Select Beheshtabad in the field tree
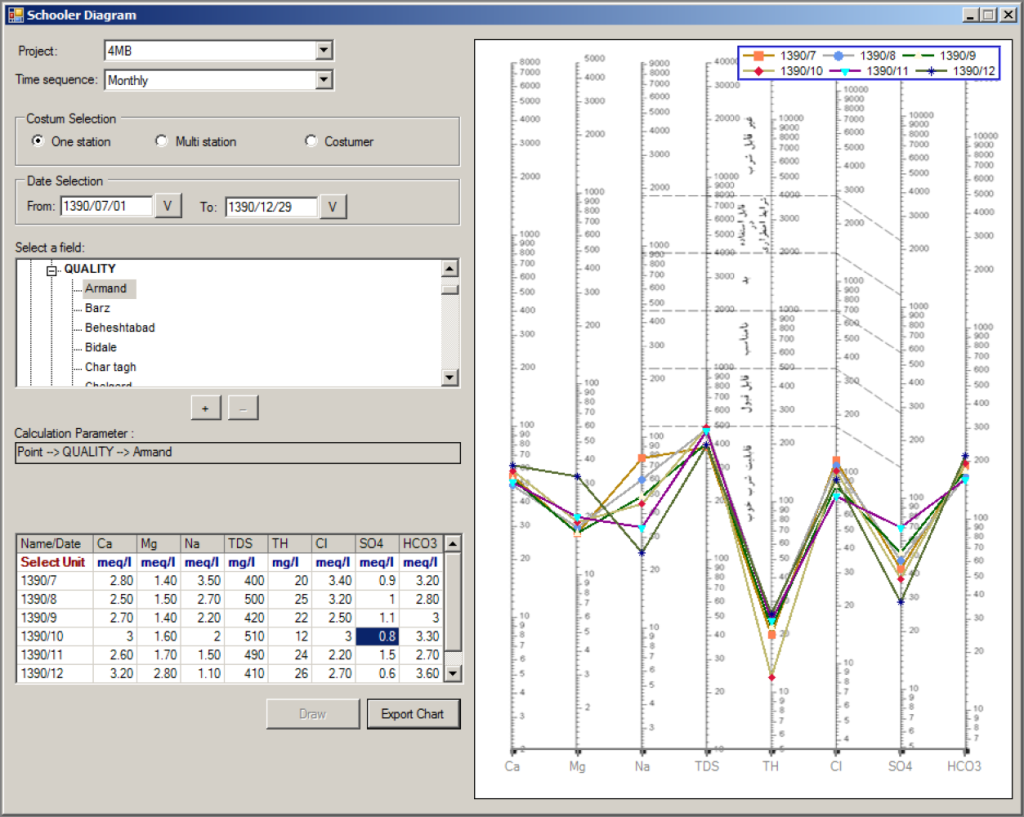1024x817 pixels. click(120, 328)
